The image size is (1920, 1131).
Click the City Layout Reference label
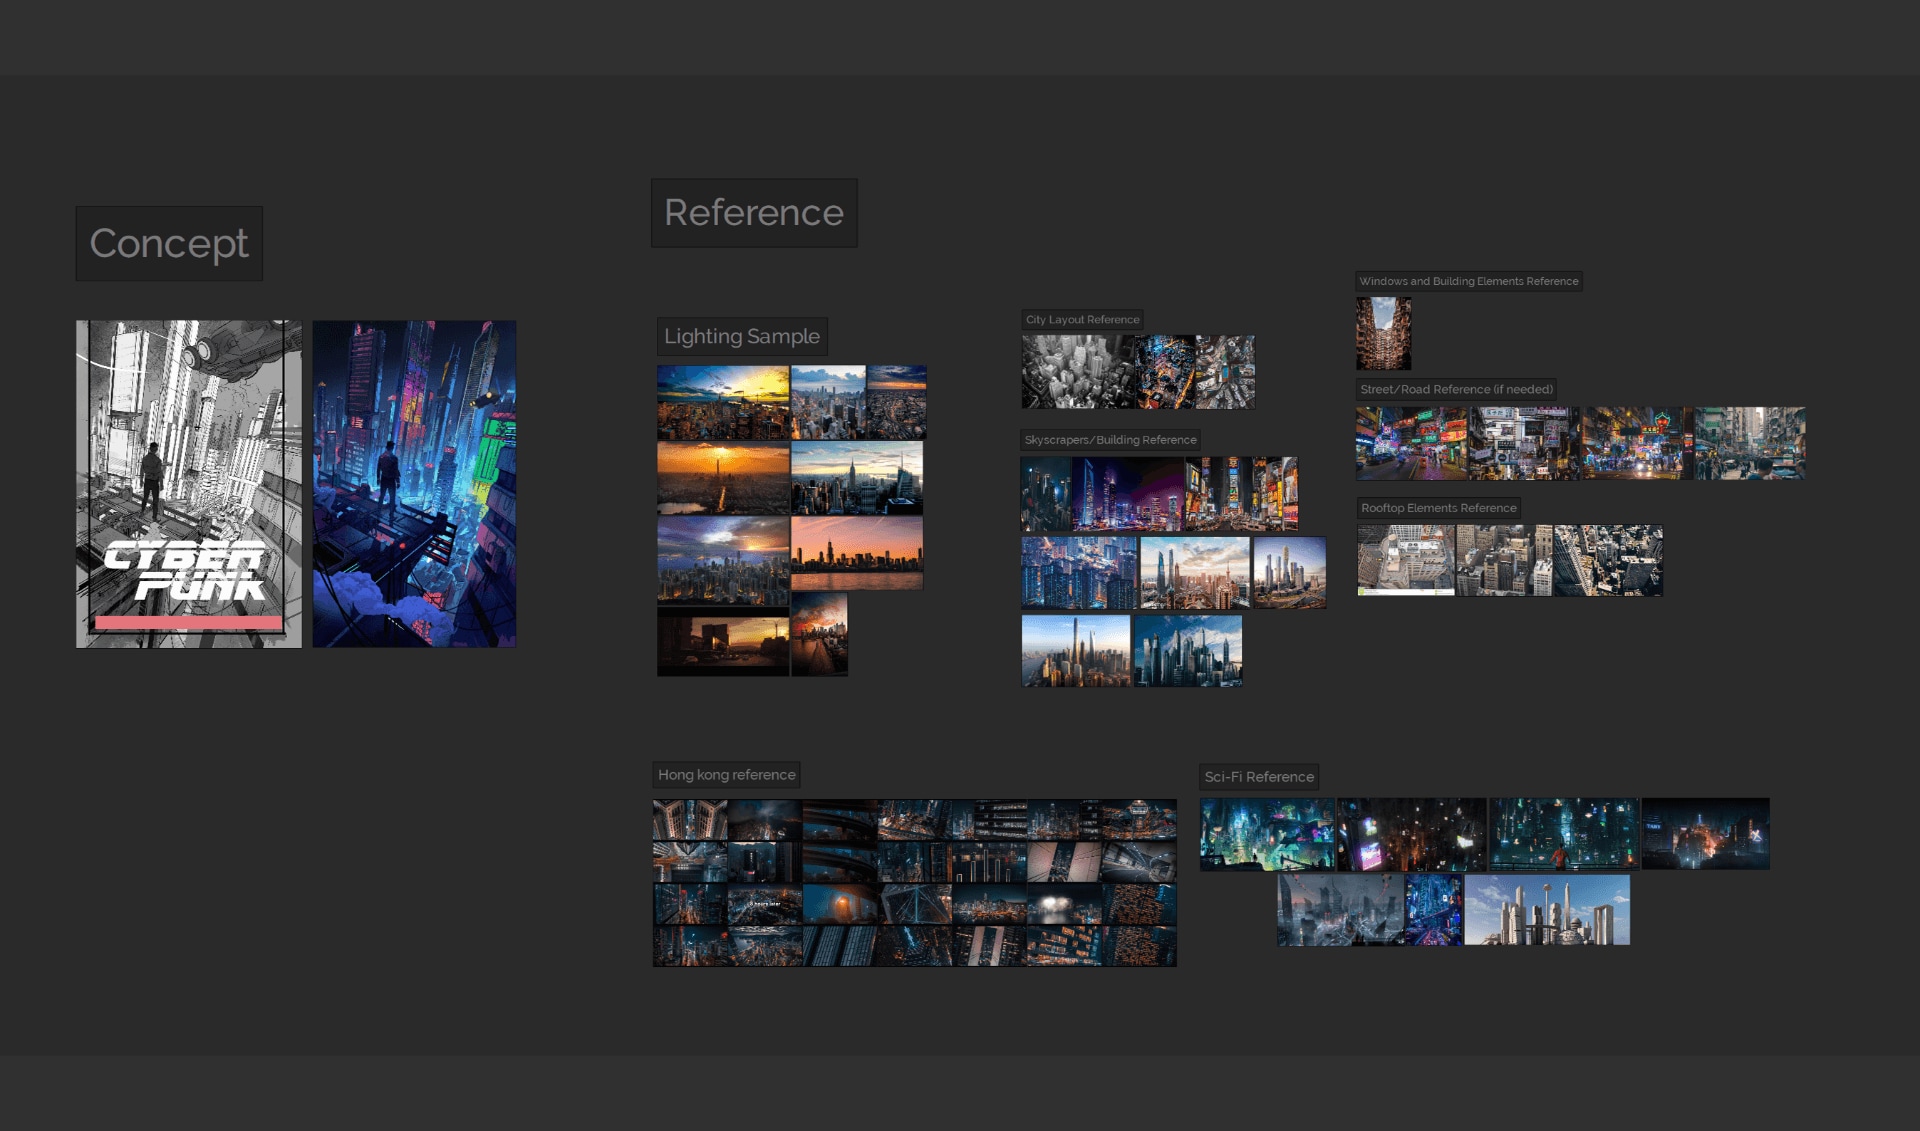point(1082,320)
